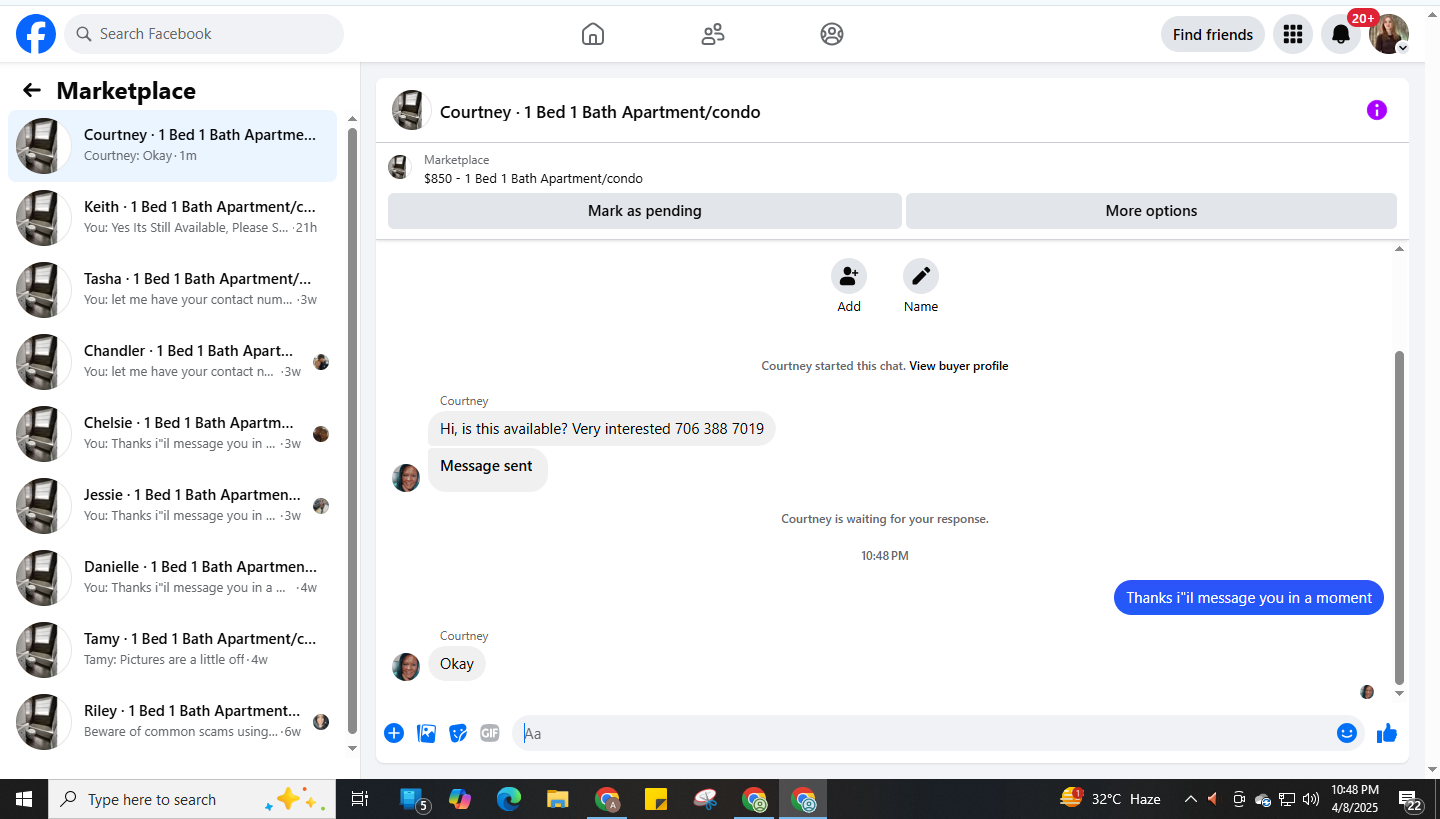This screenshot has width=1440, height=819.
Task: Click the volume speaker tray icon
Action: tap(1311, 800)
